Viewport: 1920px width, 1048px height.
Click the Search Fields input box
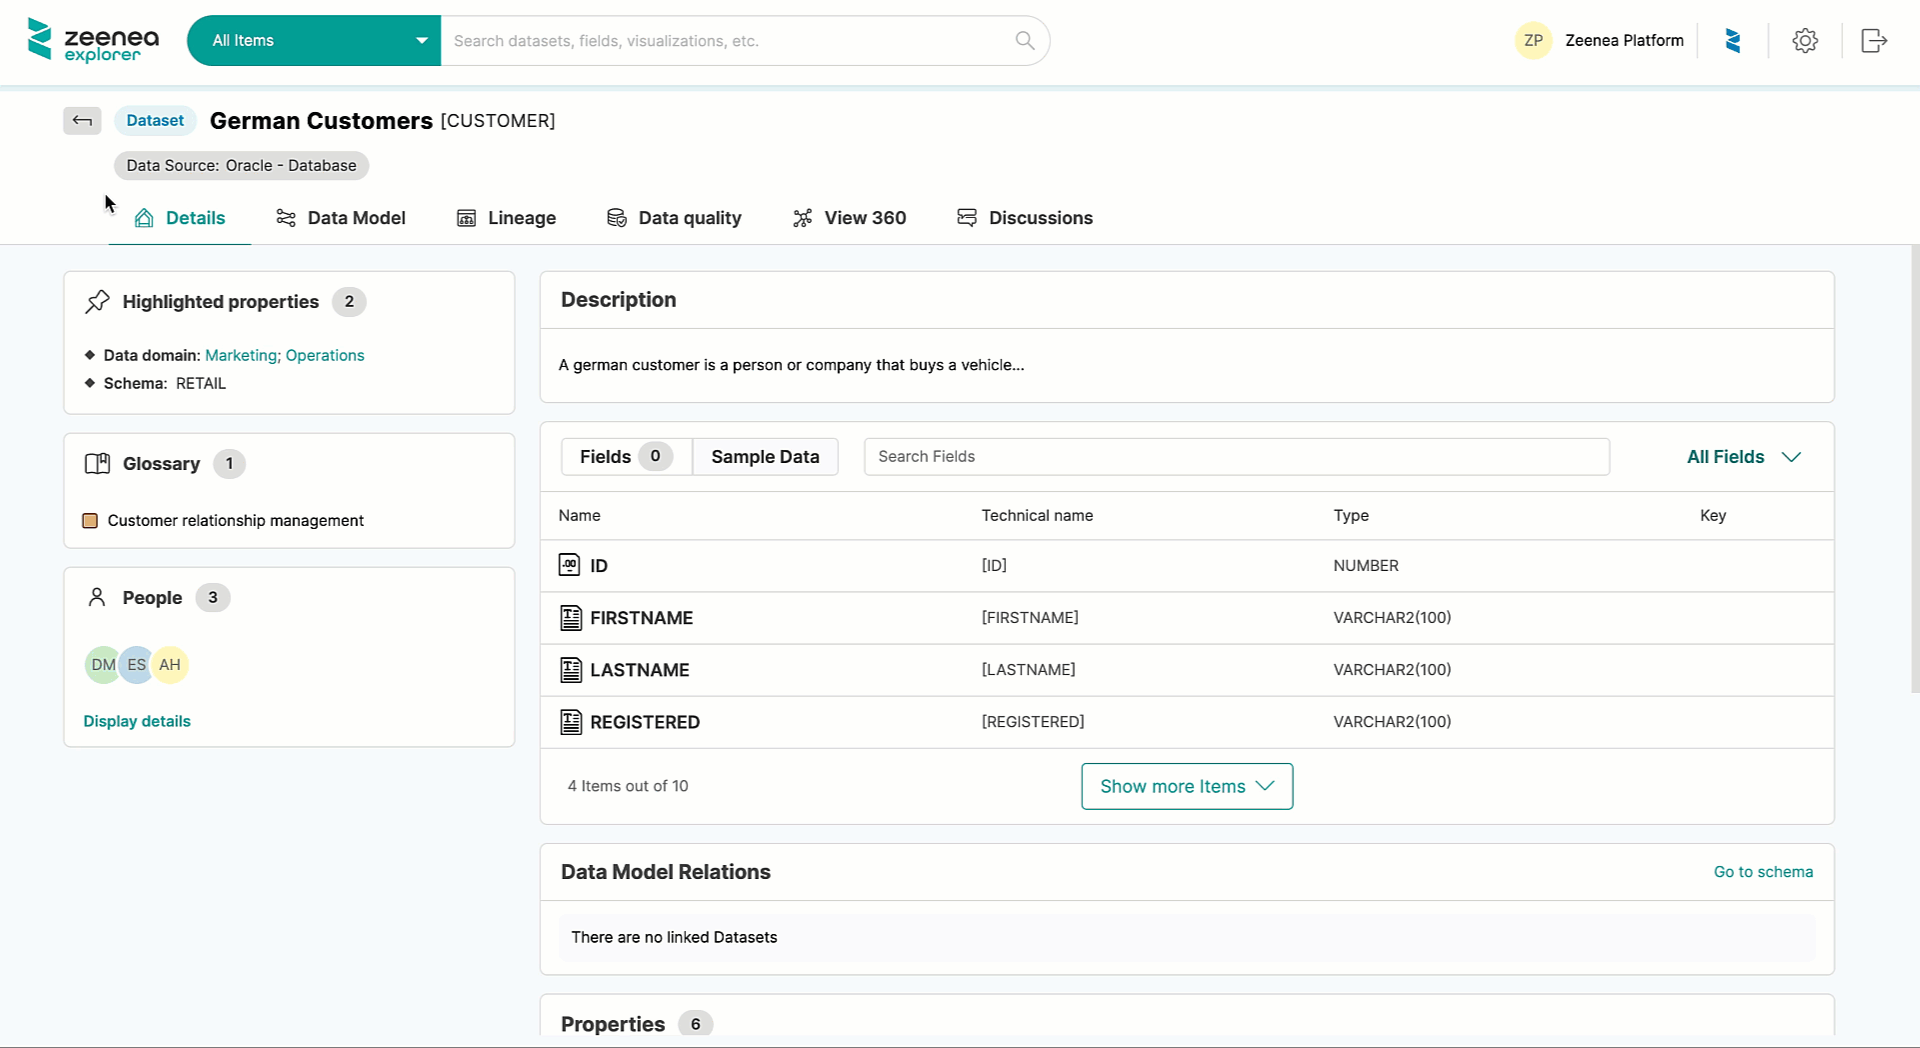[x=1236, y=457]
